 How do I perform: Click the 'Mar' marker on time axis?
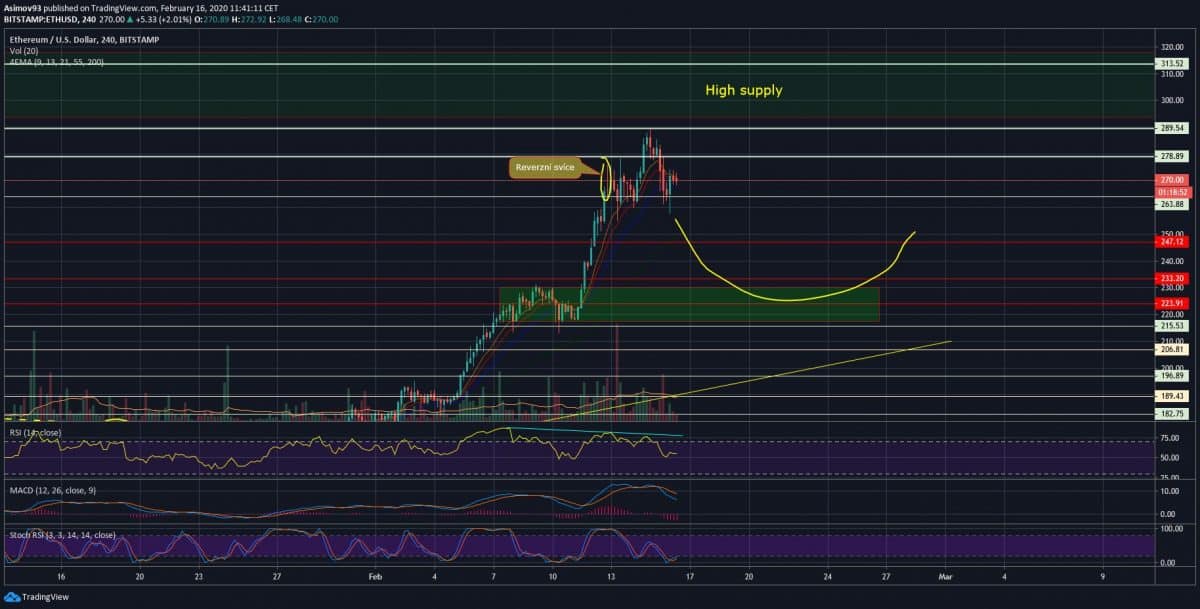coord(945,577)
